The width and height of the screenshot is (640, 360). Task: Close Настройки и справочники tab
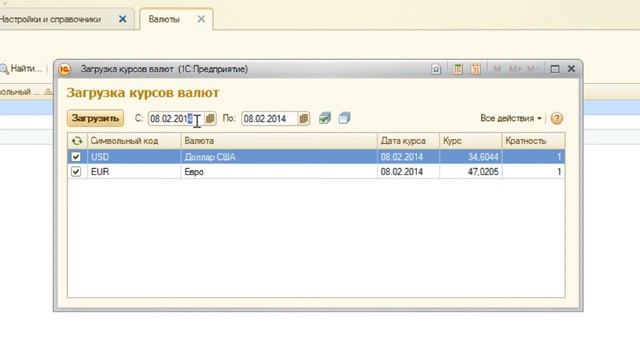(122, 19)
